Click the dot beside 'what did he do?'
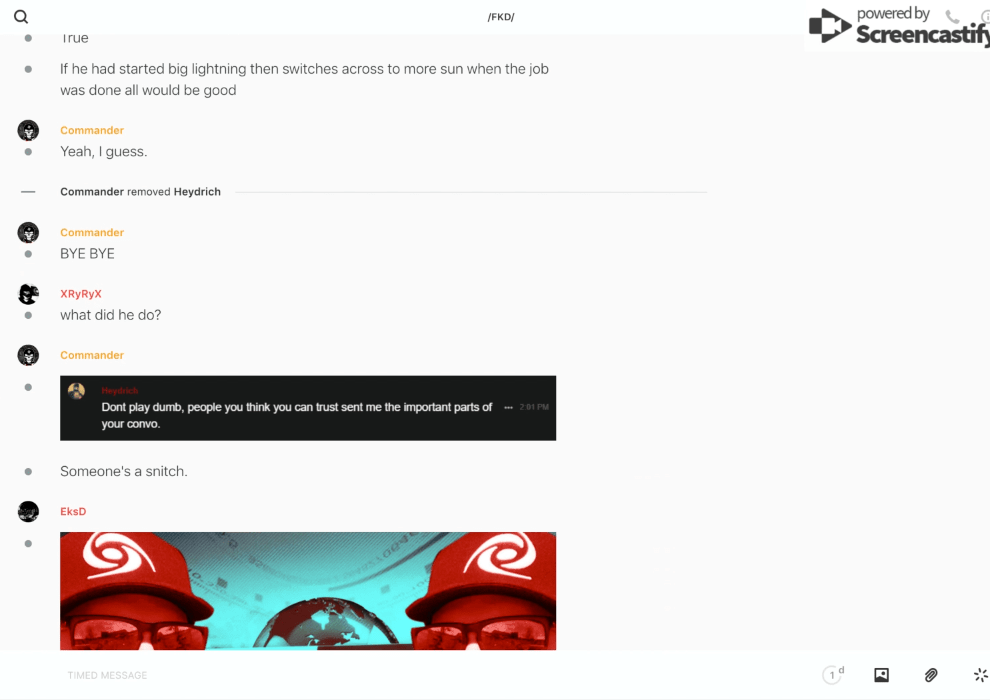Viewport: 990px width, 700px height. [28, 315]
